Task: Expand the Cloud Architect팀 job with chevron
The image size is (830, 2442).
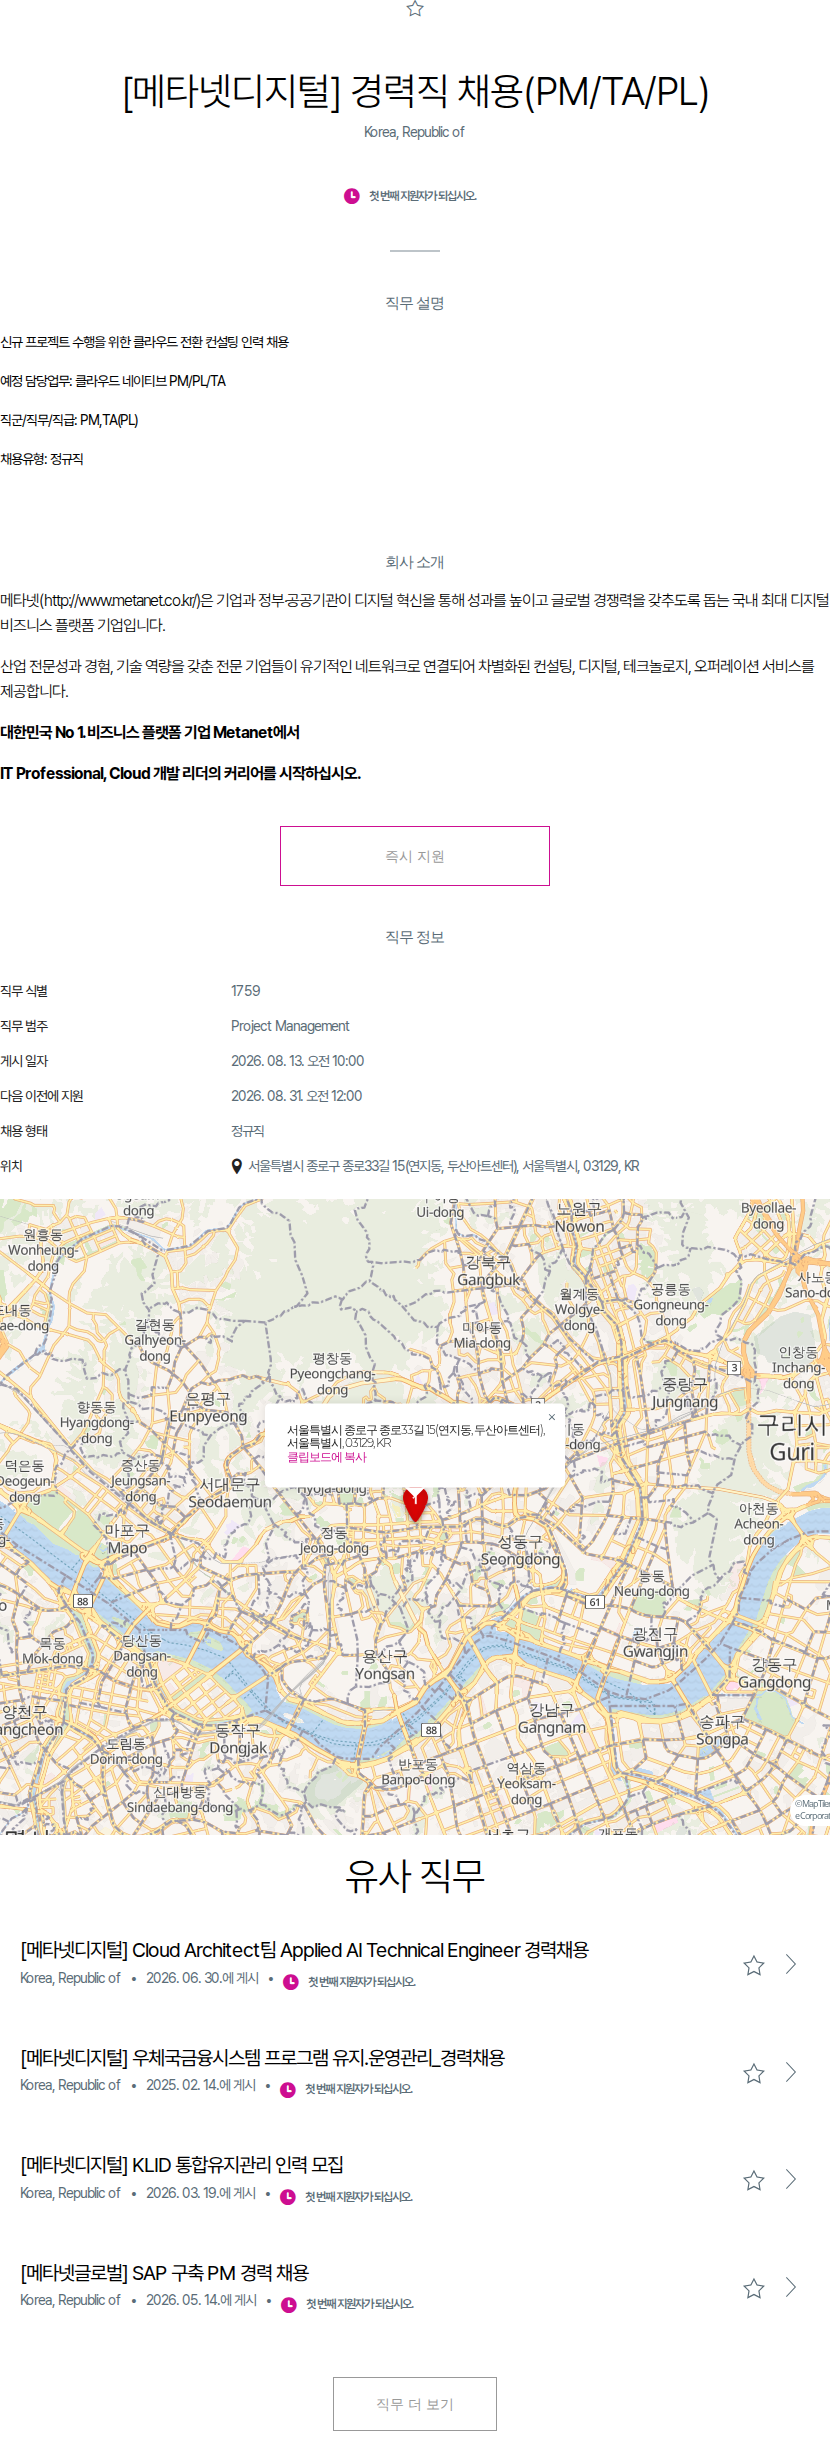Action: pos(791,1964)
